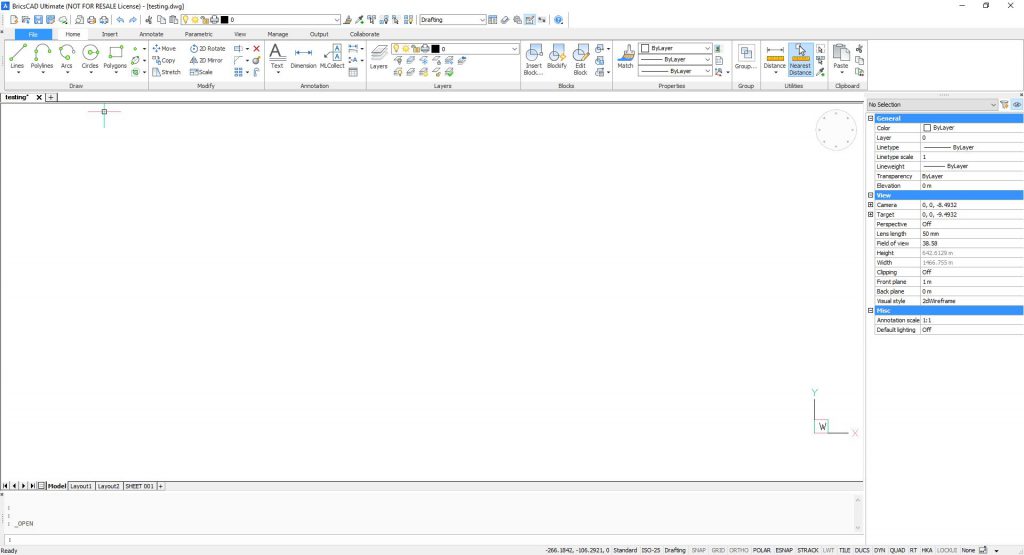The image size is (1024, 555).
Task: Click the Insert Block tool
Action: click(534, 59)
